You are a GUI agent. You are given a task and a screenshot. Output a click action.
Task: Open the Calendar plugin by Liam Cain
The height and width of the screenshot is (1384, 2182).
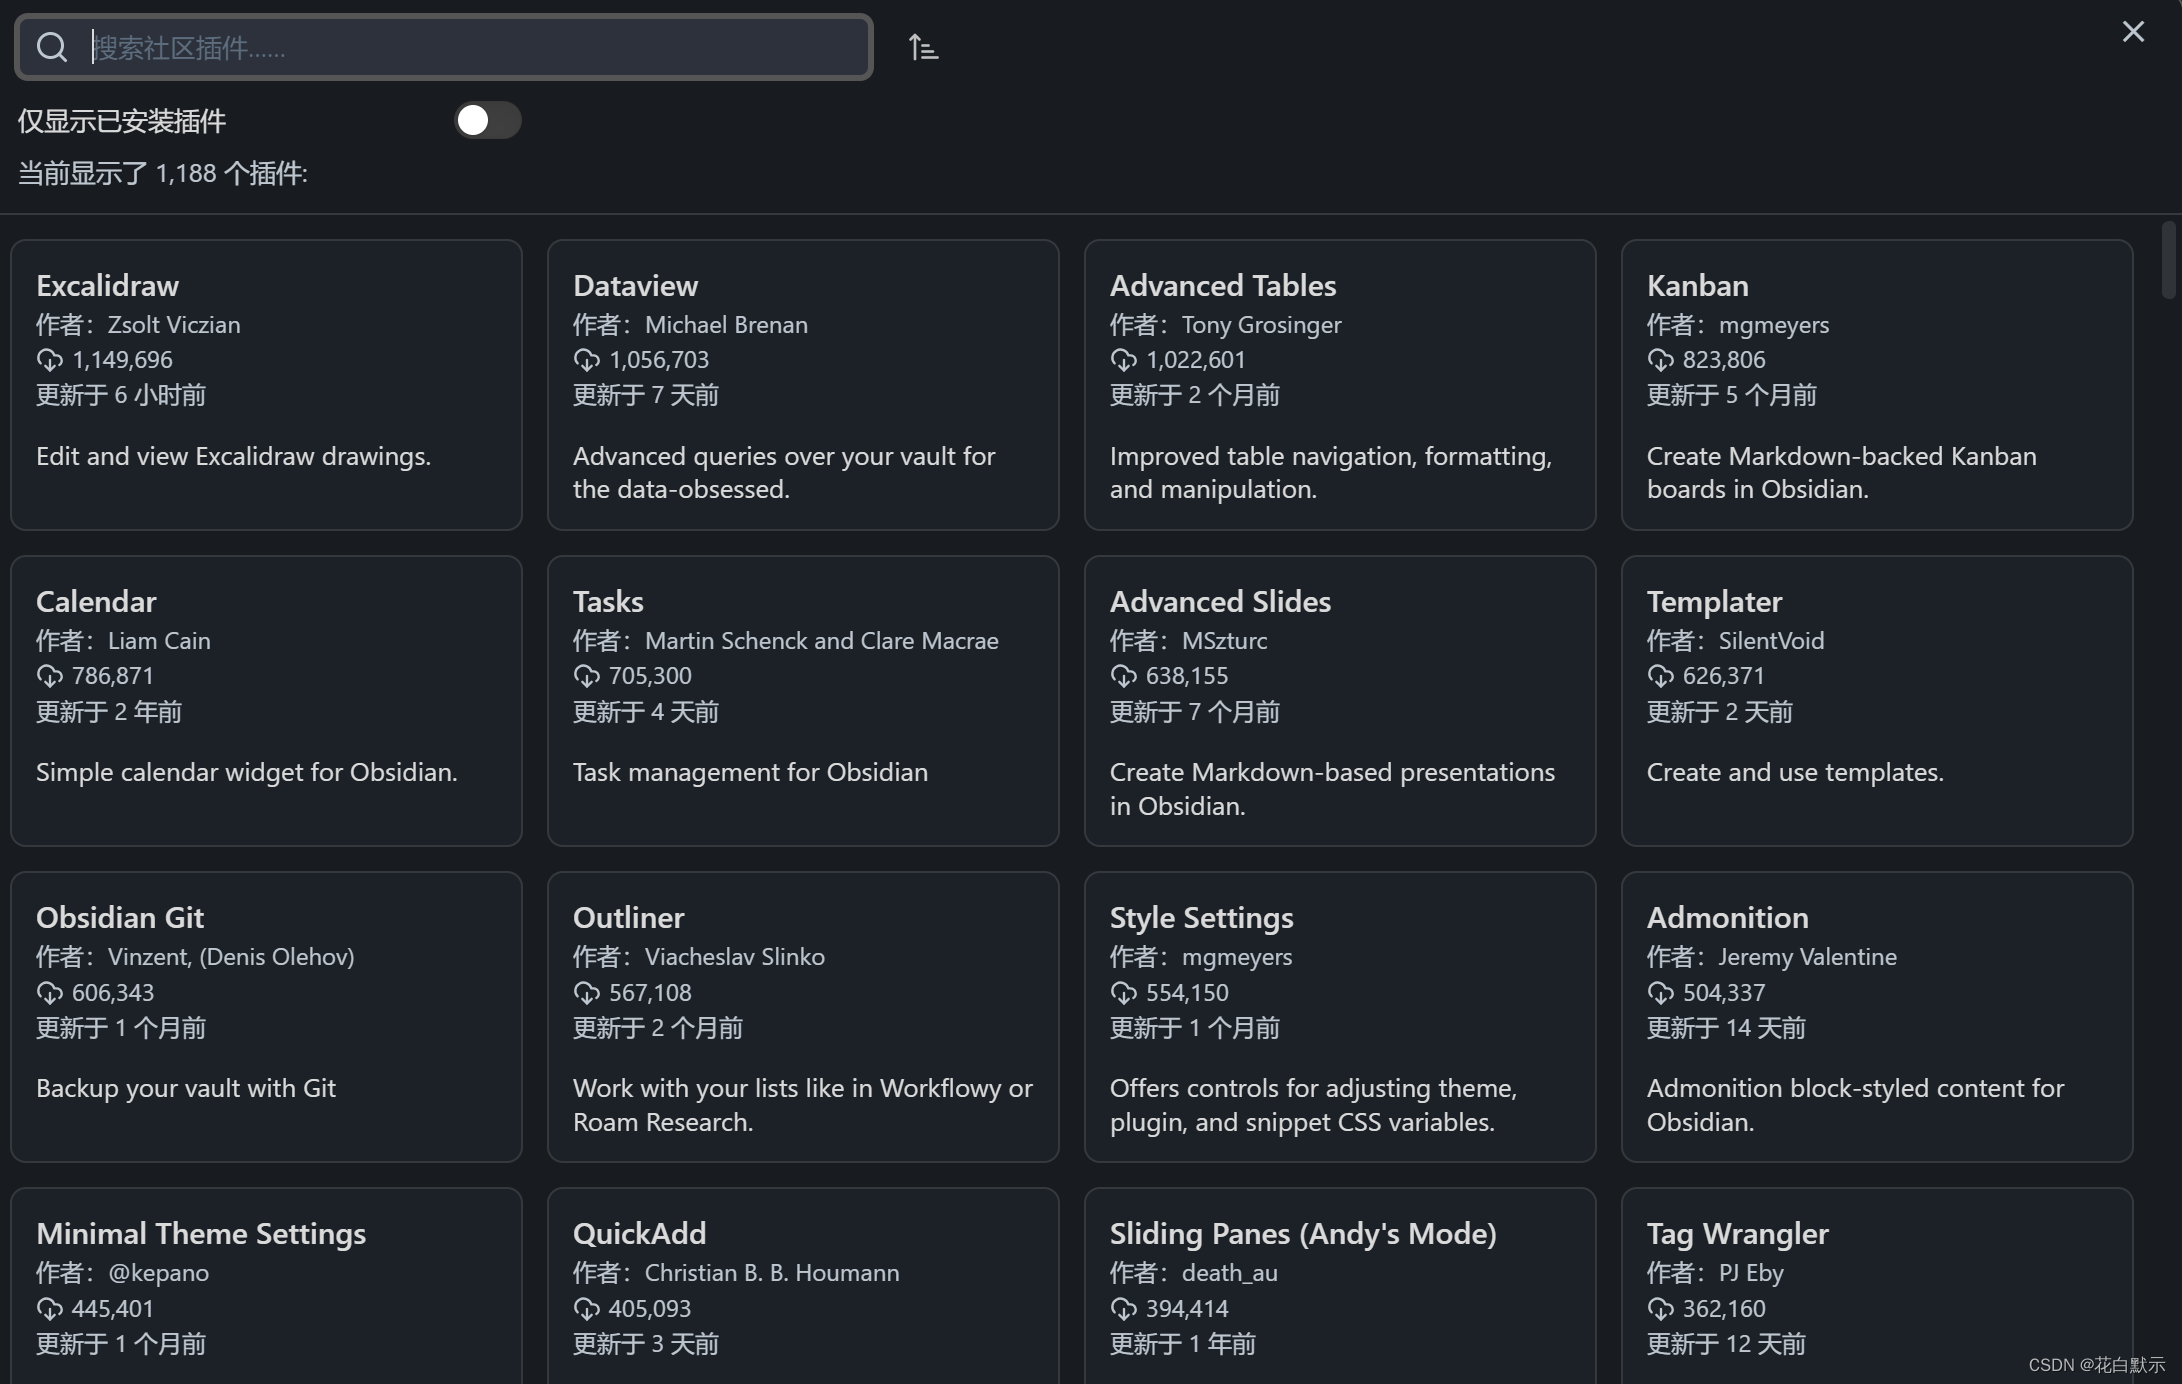[266, 701]
